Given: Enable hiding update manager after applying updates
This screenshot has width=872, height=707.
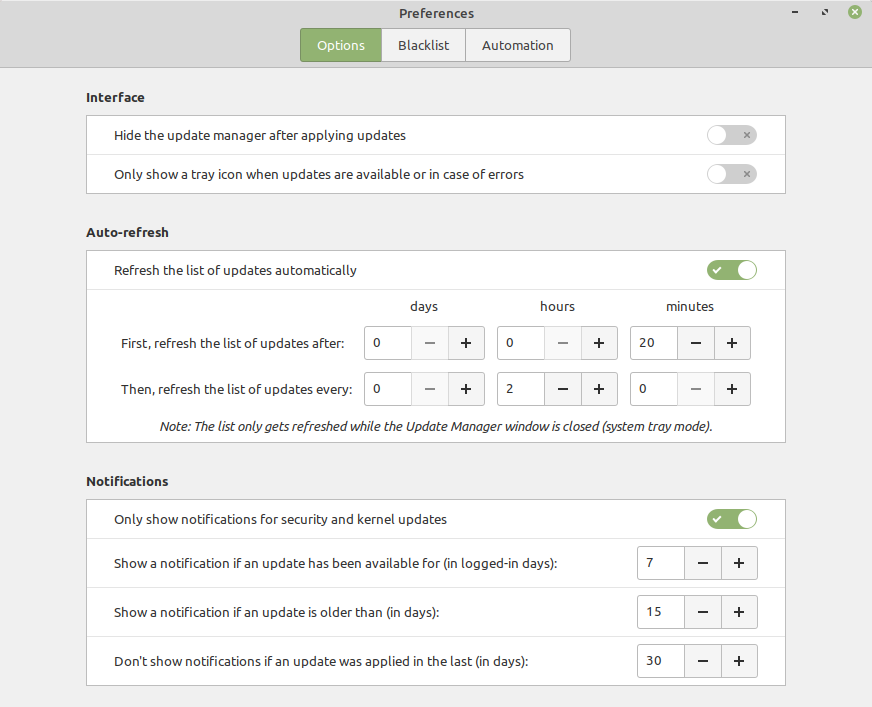Looking at the screenshot, I should coord(731,135).
